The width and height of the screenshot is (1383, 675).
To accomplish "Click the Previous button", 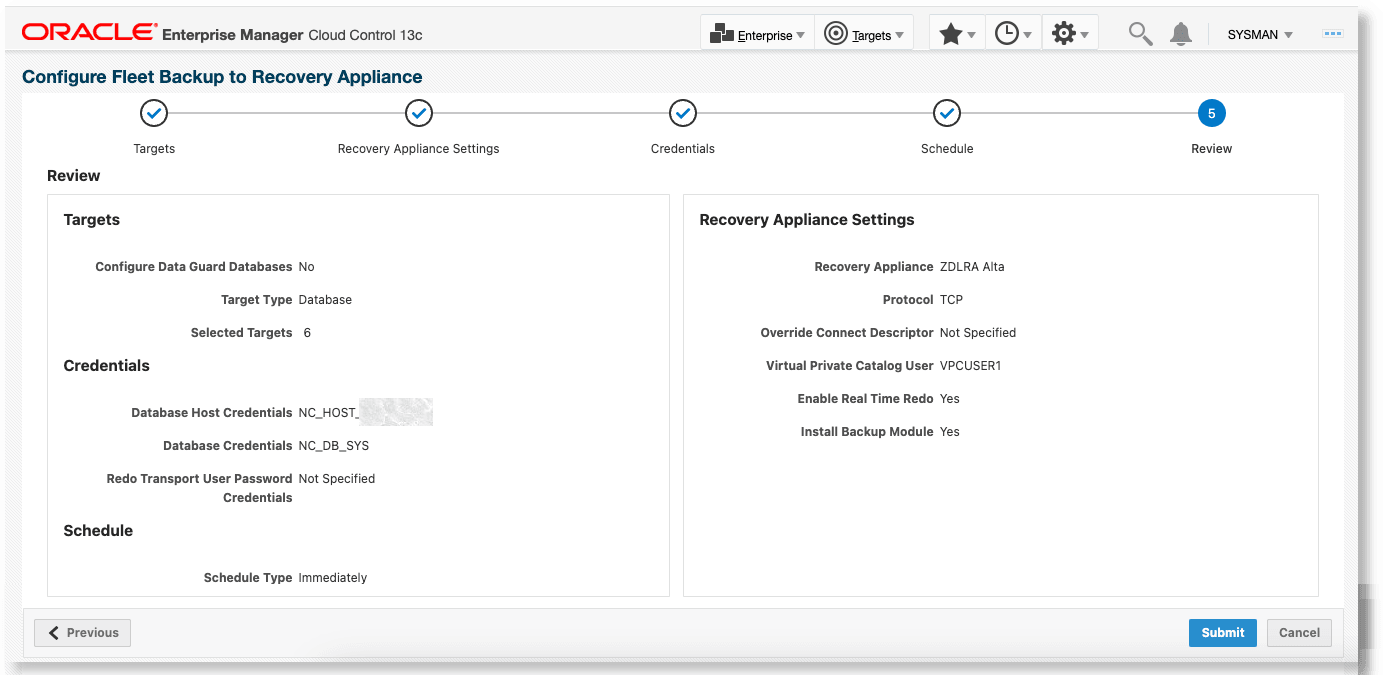I will point(82,632).
